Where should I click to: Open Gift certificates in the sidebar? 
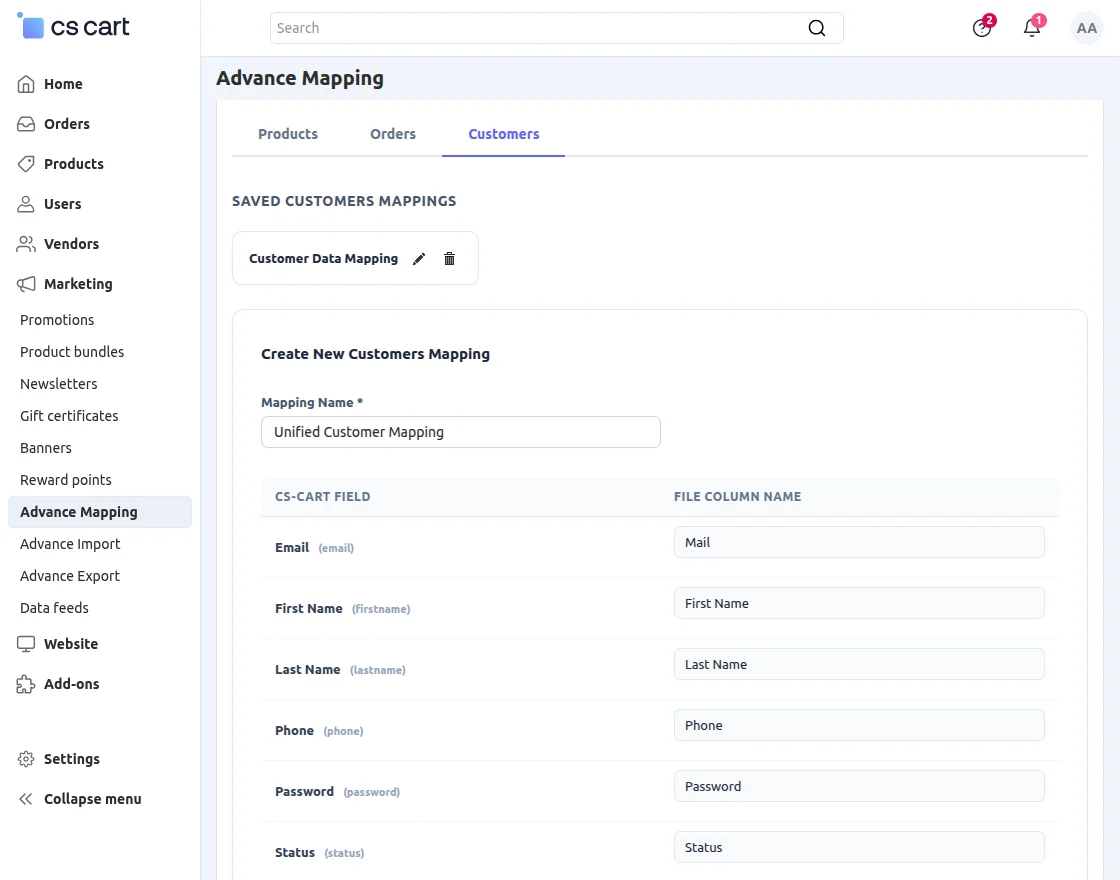click(69, 416)
